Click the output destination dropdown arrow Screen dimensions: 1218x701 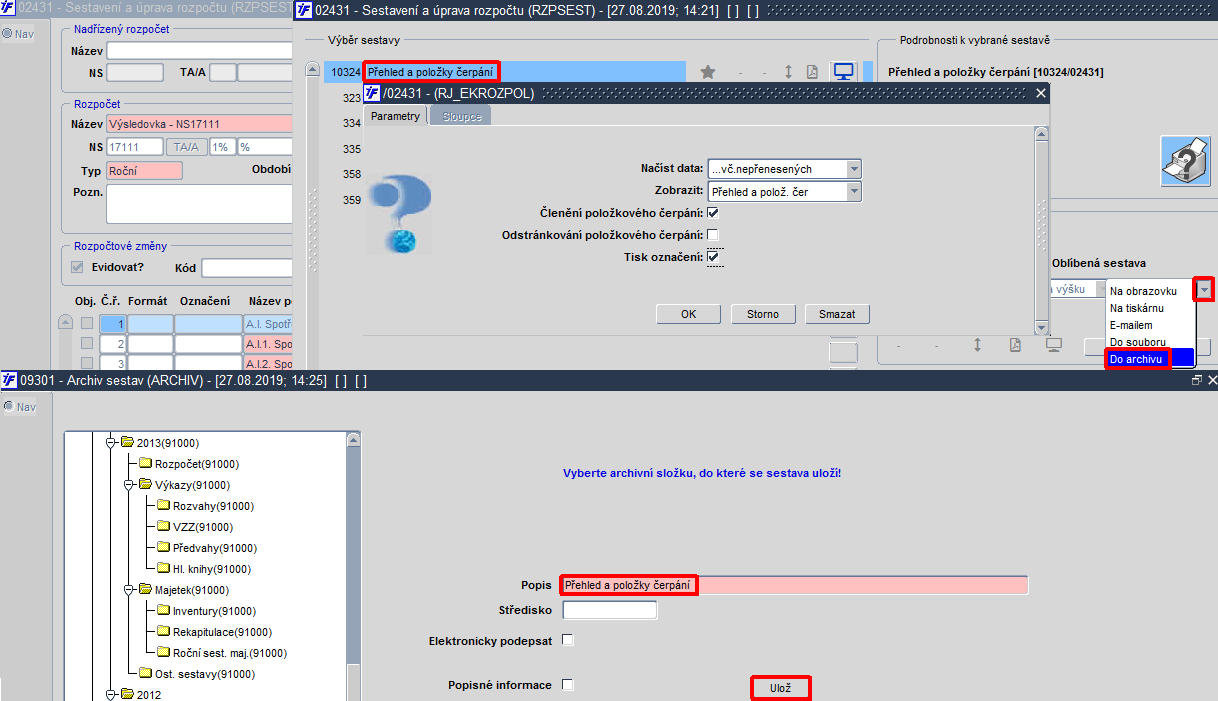[x=1205, y=290]
